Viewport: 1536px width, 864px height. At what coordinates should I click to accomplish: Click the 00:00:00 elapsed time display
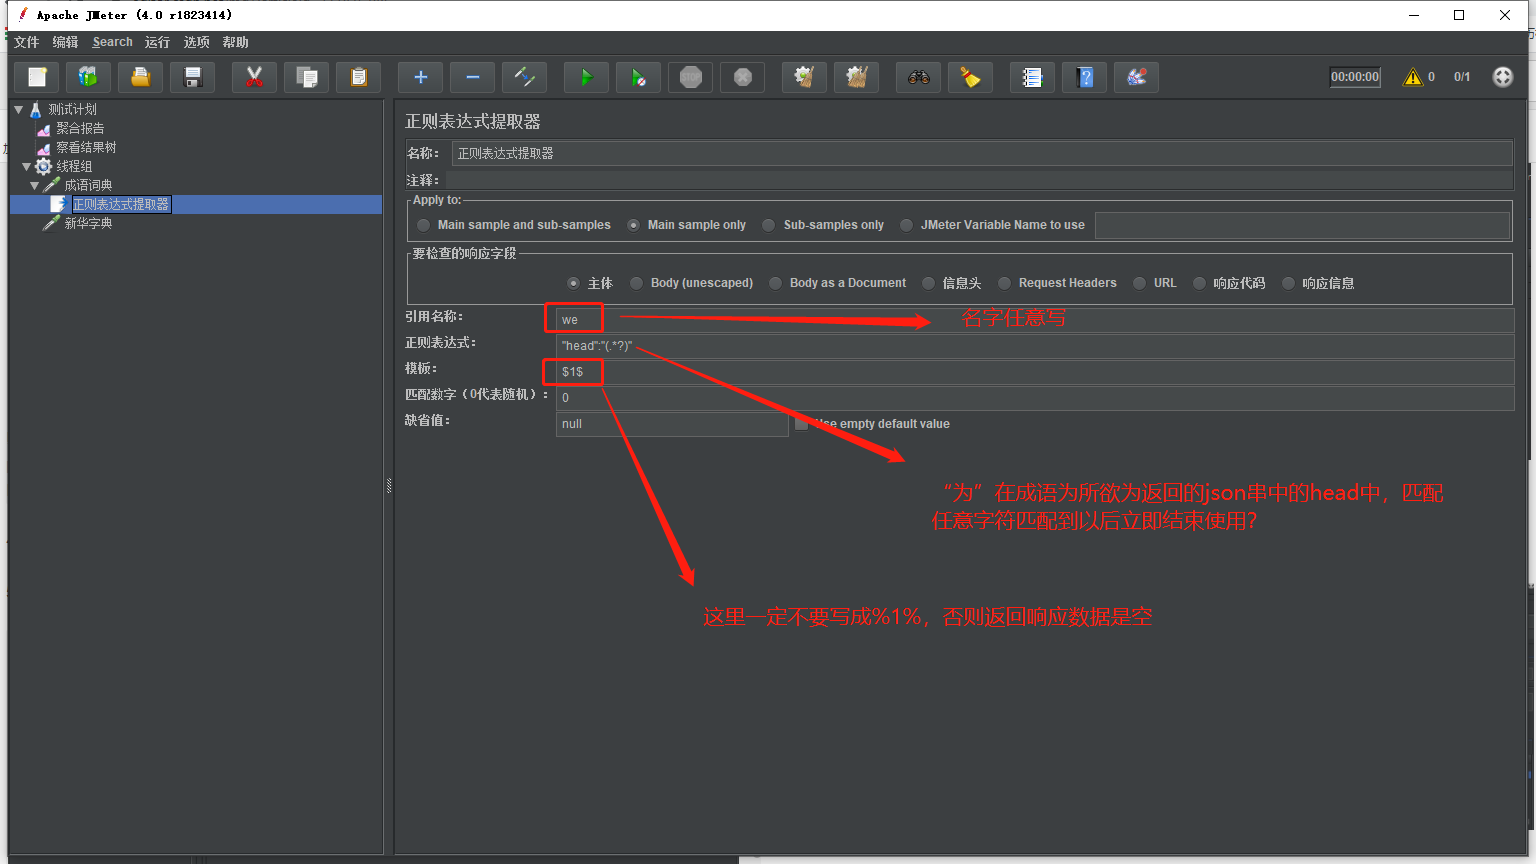1355,77
